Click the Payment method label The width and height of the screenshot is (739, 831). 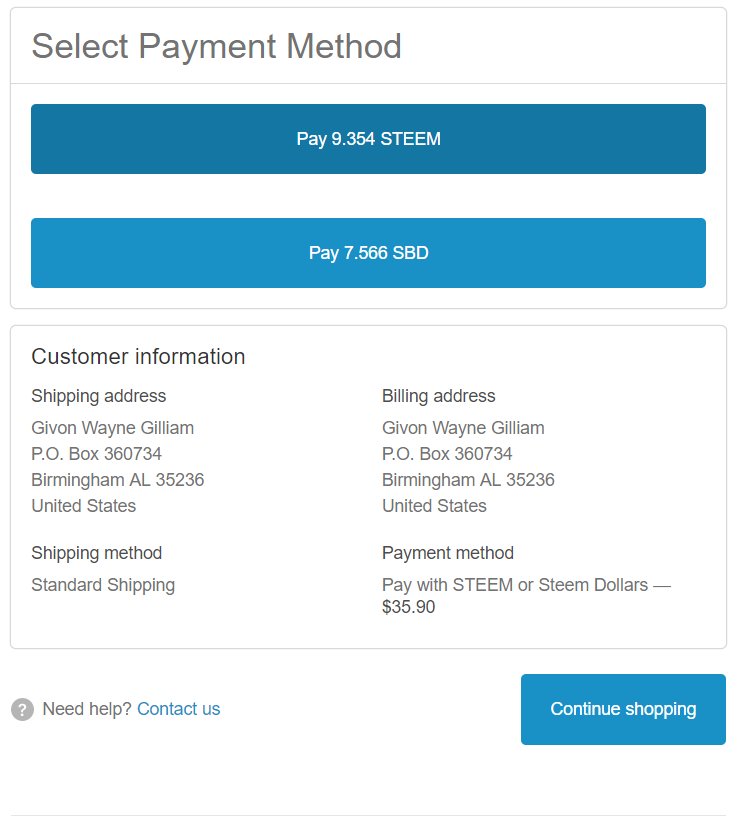pos(447,553)
